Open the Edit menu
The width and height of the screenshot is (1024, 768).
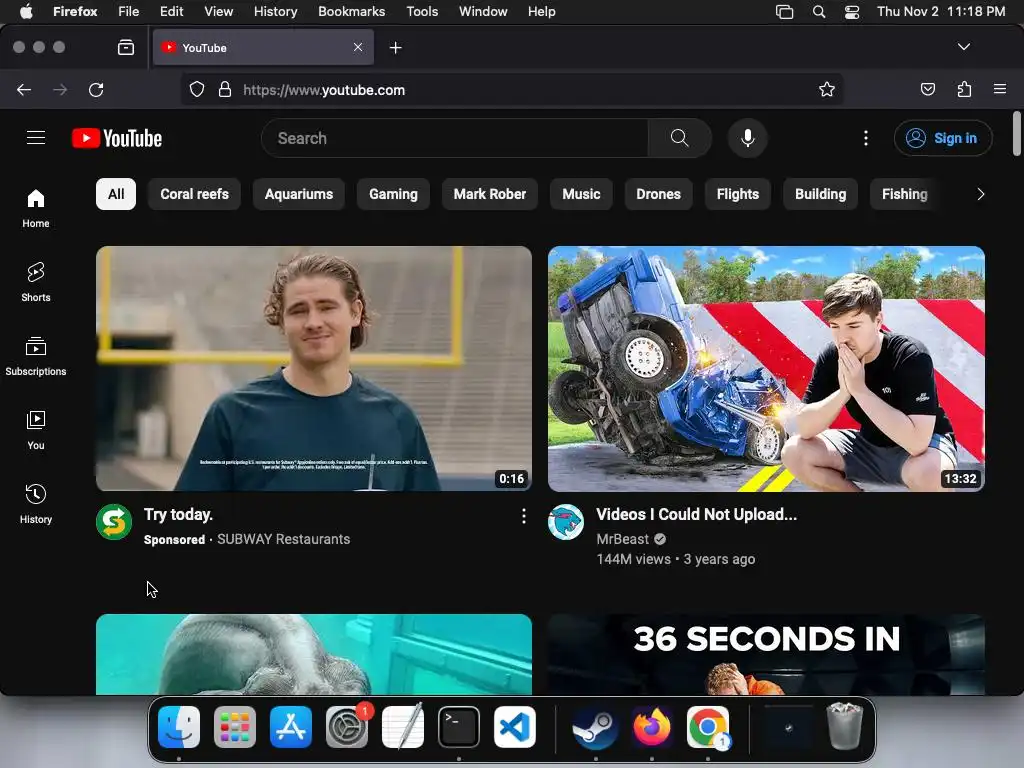171,11
